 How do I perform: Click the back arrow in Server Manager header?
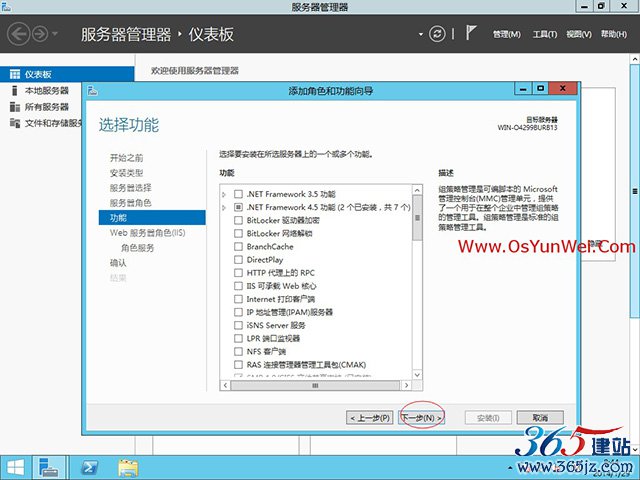tap(18, 34)
